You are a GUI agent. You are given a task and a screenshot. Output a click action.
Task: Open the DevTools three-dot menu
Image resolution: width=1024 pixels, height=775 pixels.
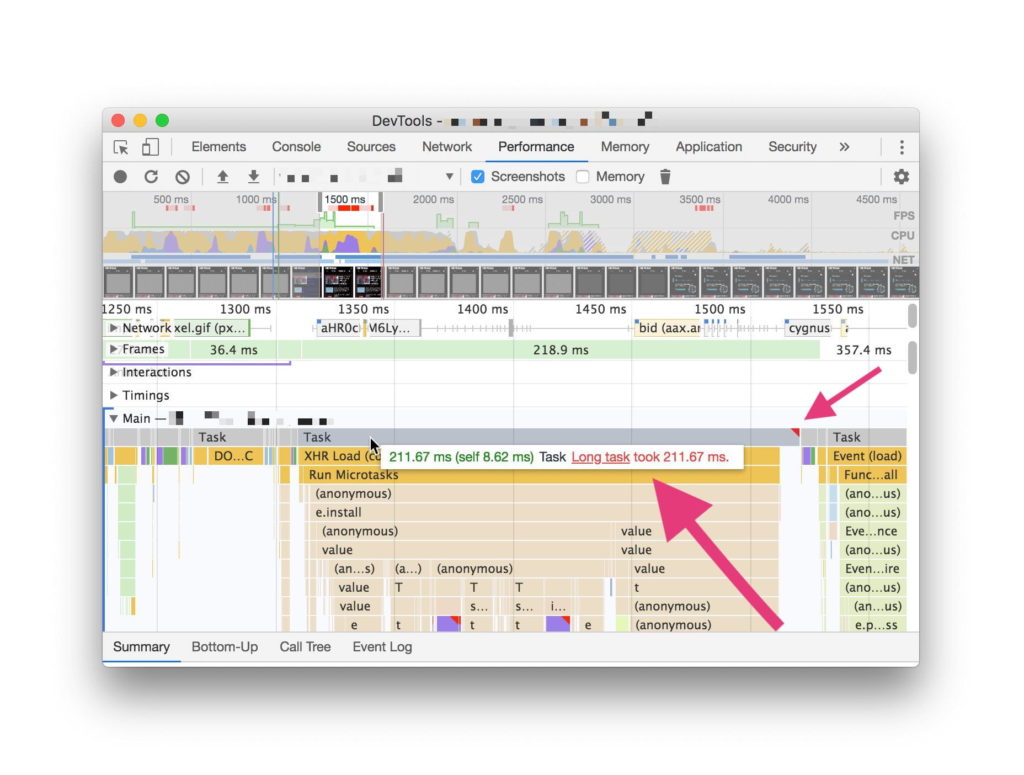coord(901,147)
